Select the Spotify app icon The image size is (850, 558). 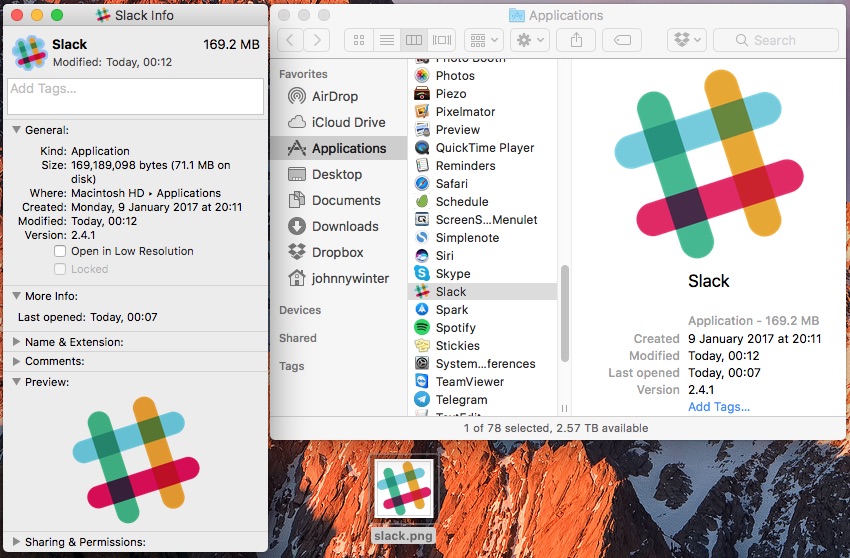click(x=422, y=327)
